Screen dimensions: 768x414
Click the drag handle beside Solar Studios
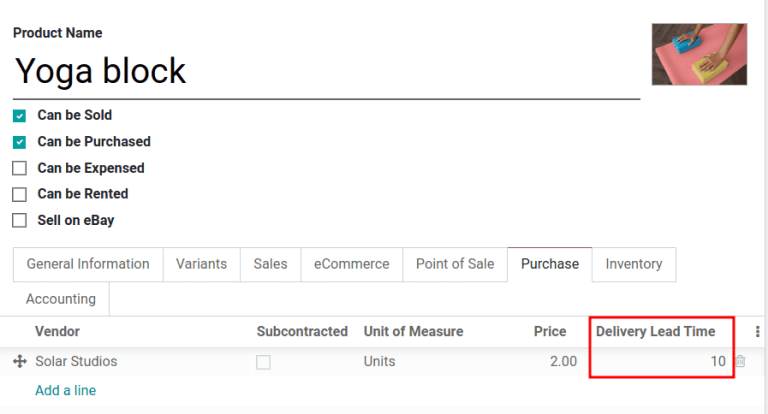click(19, 361)
